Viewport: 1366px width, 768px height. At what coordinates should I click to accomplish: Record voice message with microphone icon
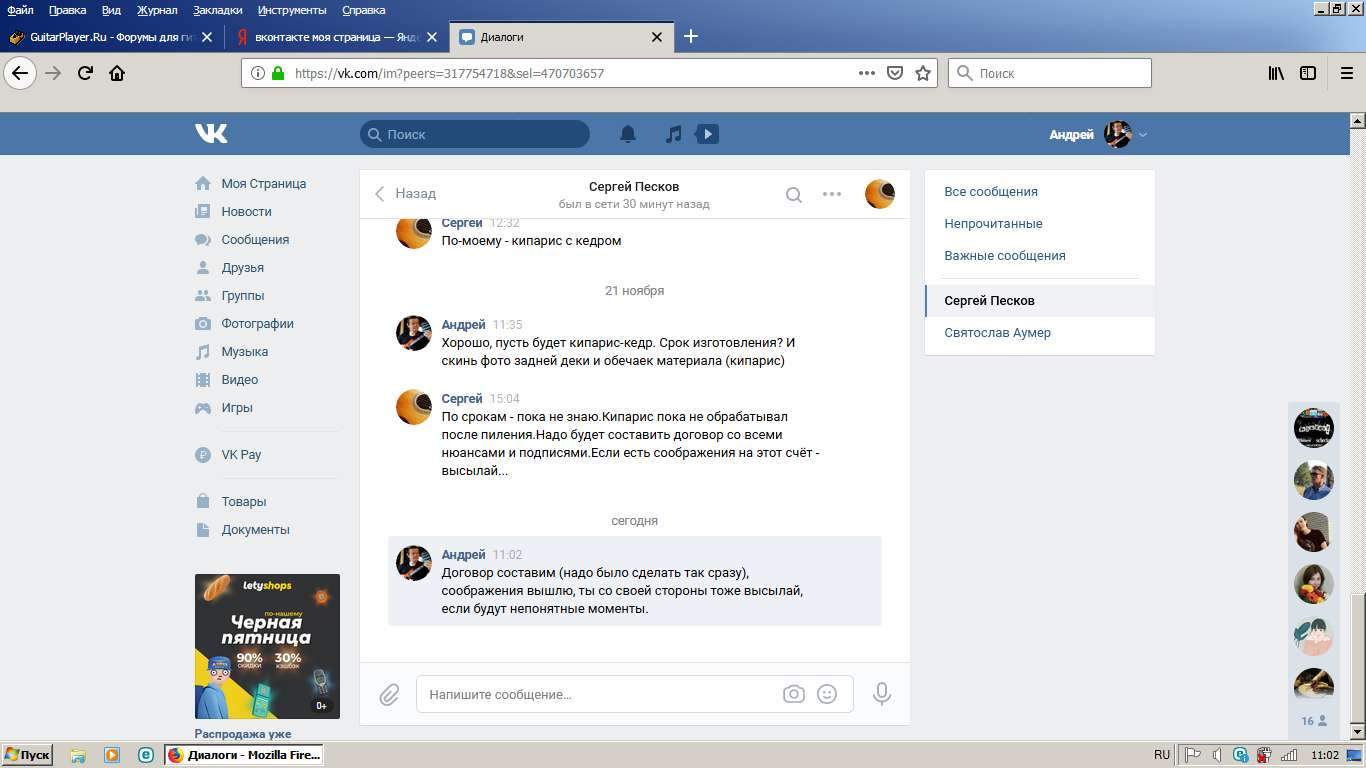tap(882, 694)
